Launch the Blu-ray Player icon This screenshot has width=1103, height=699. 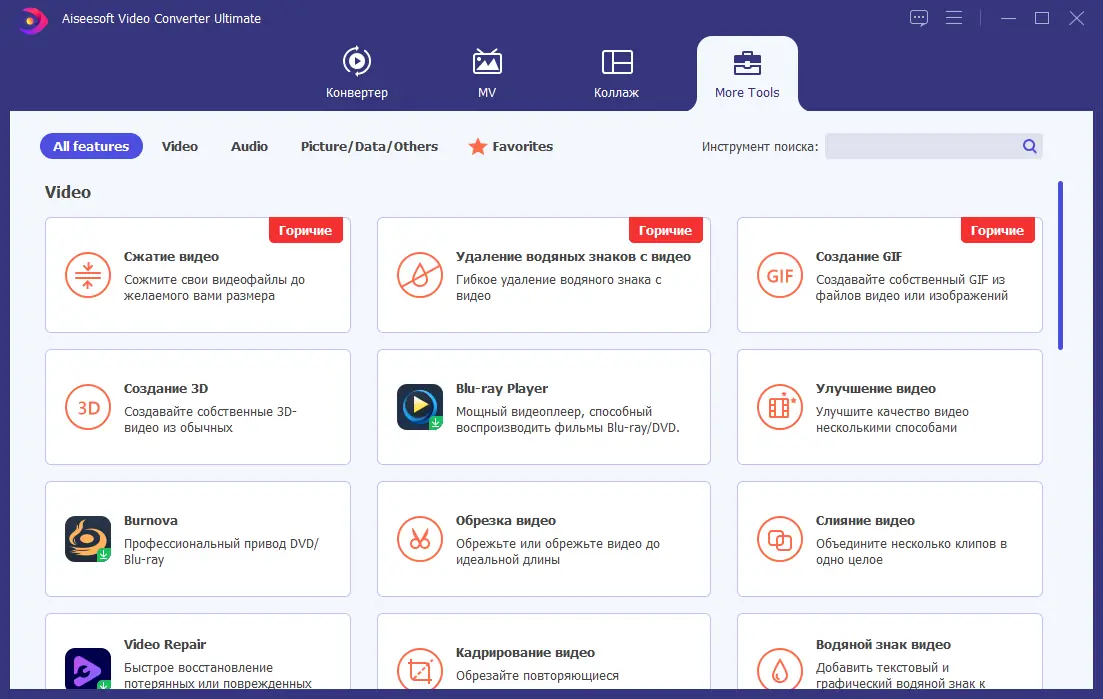[420, 407]
